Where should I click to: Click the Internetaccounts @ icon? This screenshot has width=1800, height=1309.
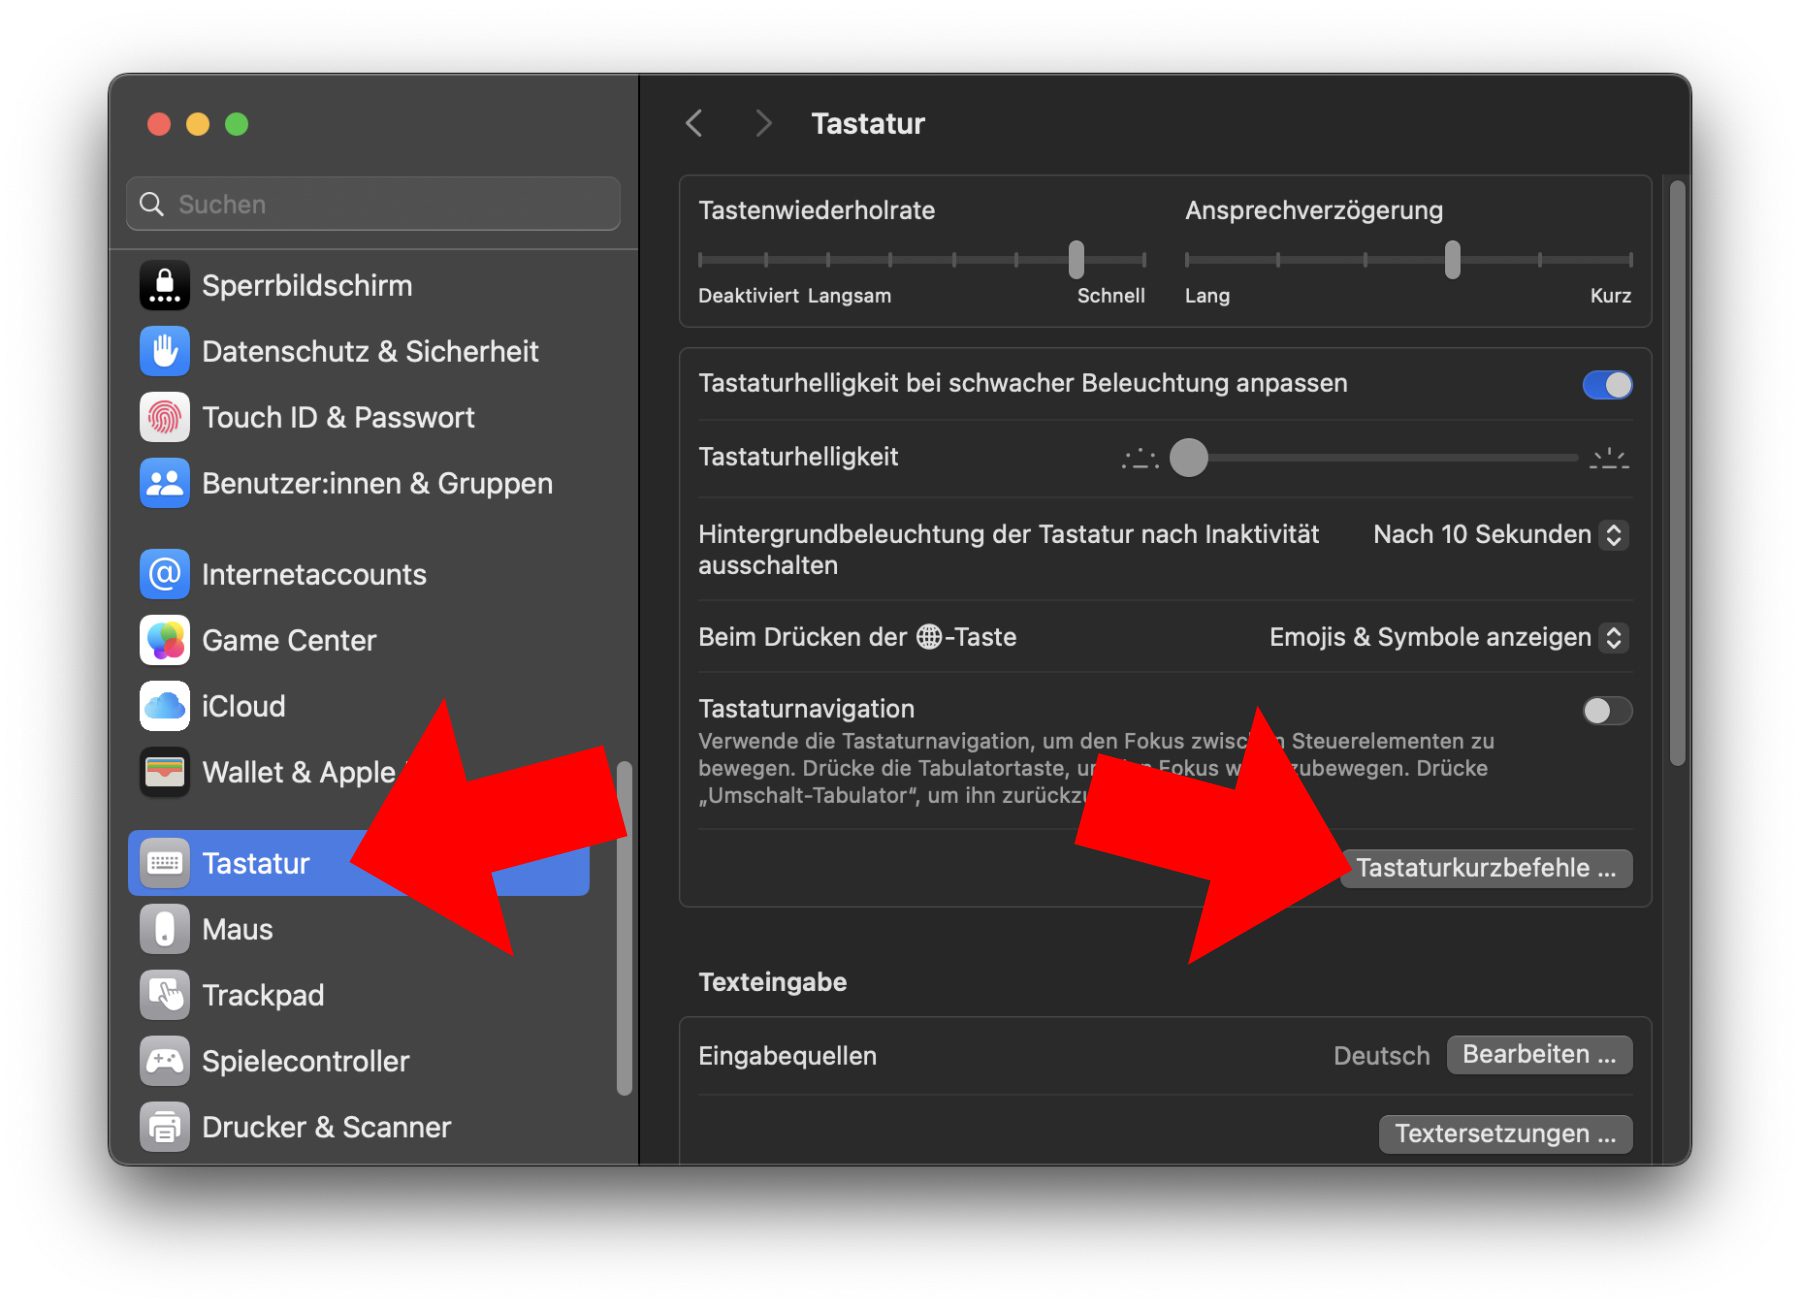[164, 575]
